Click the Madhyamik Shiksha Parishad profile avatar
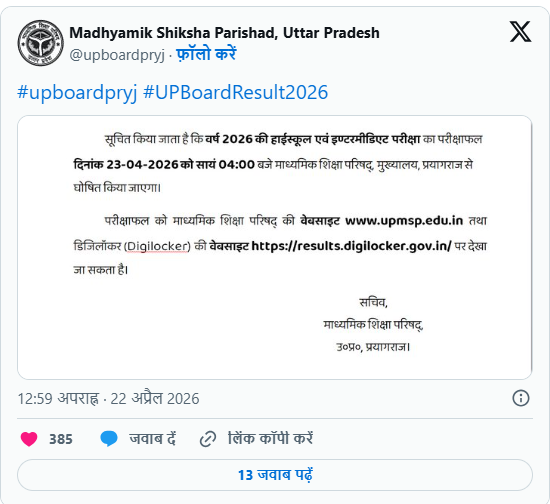Screen dimensions: 550x504 pos(41,43)
